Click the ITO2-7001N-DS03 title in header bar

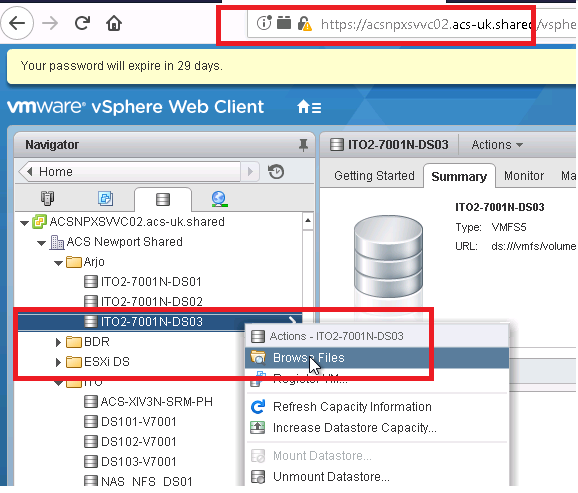click(398, 145)
